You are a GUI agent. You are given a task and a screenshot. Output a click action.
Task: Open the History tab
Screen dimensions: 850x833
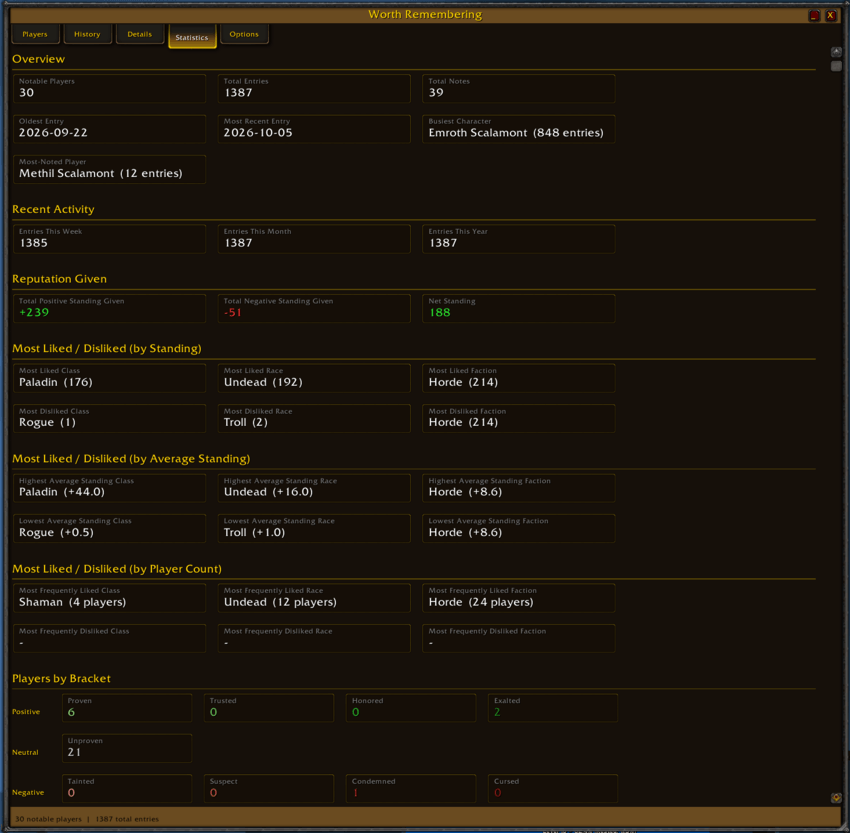(x=87, y=34)
